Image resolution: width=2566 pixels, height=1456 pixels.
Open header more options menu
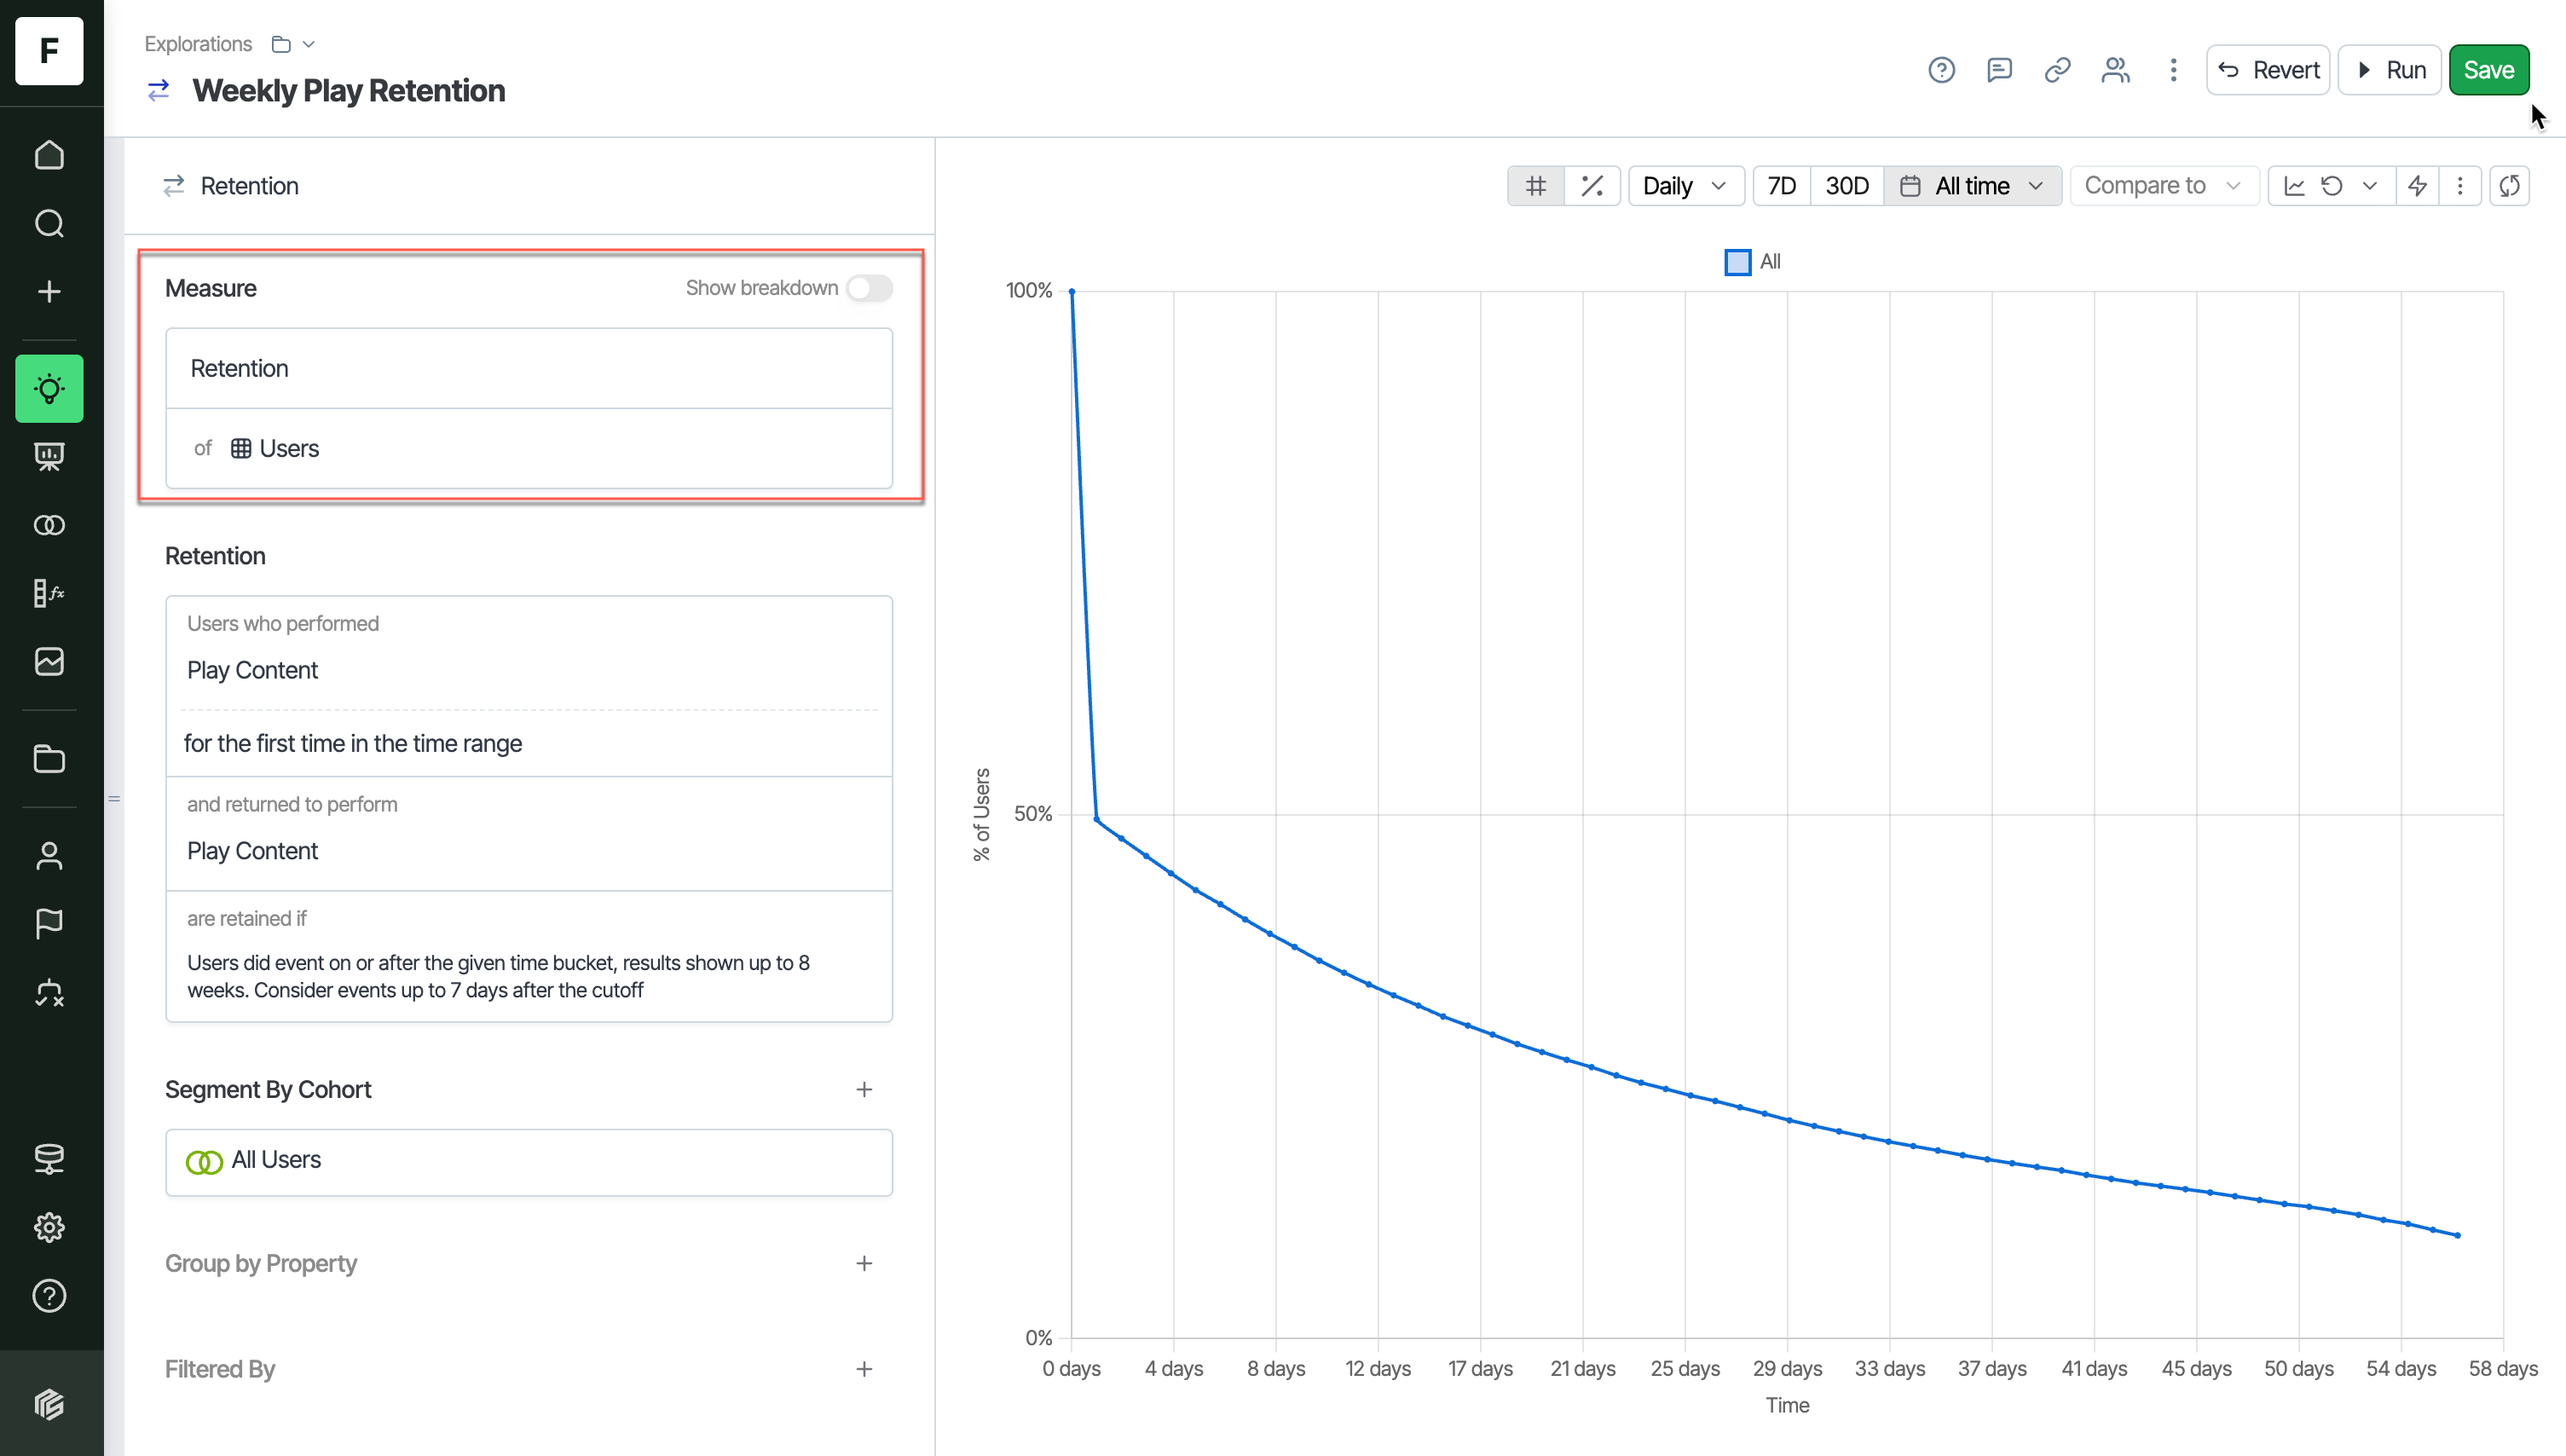pyautogui.click(x=2173, y=70)
